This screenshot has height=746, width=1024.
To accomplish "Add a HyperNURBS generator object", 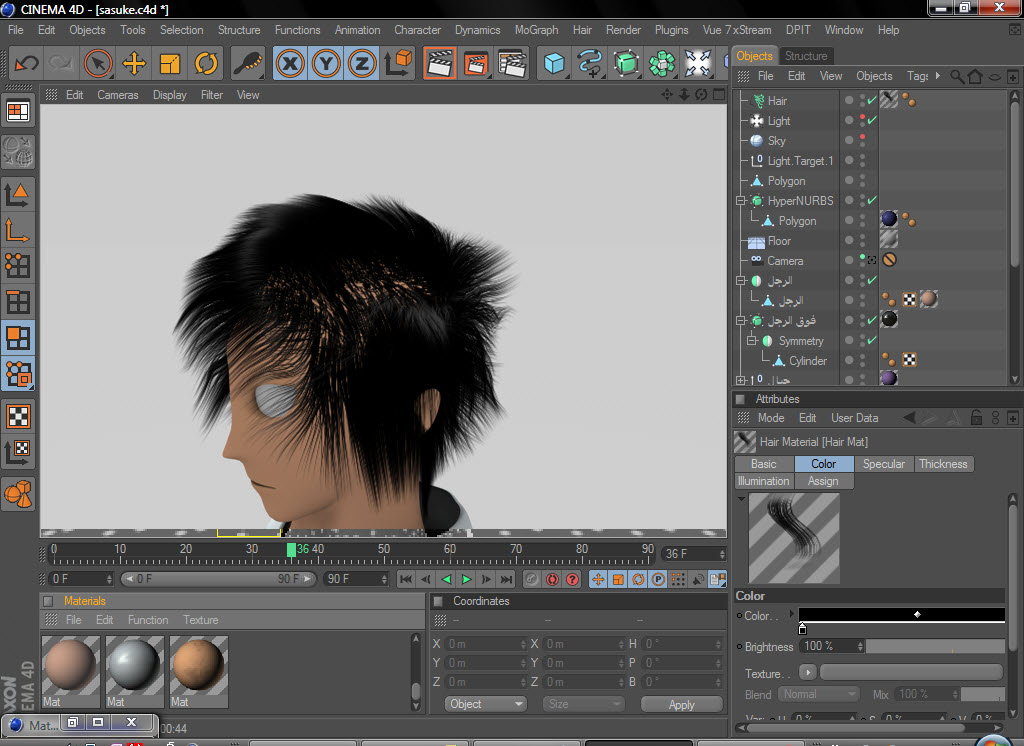I will (626, 63).
